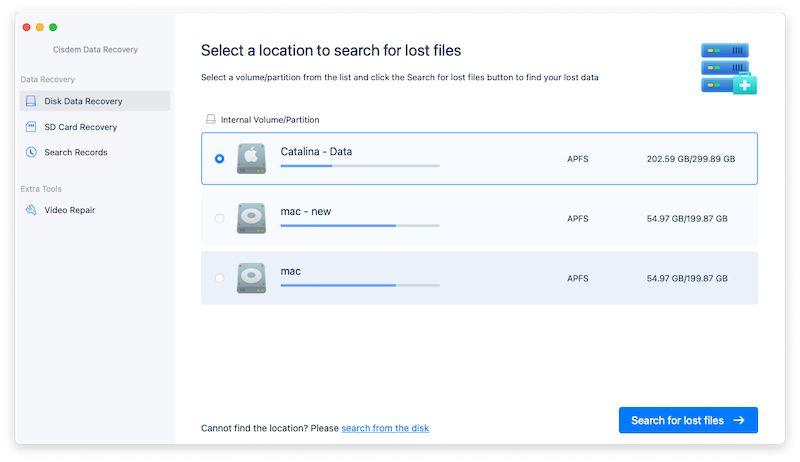Click the server first-aid icon at top right
Viewport: 800px width, 462px height.
pyautogui.click(x=729, y=68)
